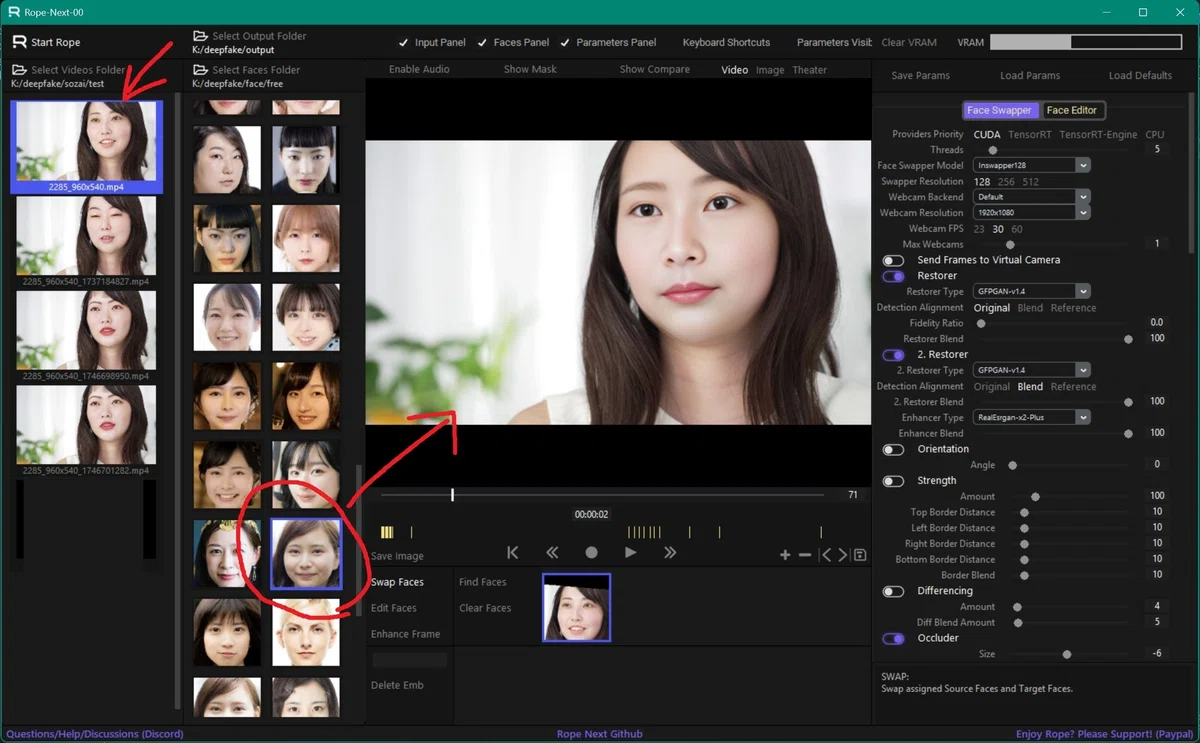Select the 2285_960x540.mp4 video thumbnail
1200x743 pixels.
pyautogui.click(x=86, y=146)
